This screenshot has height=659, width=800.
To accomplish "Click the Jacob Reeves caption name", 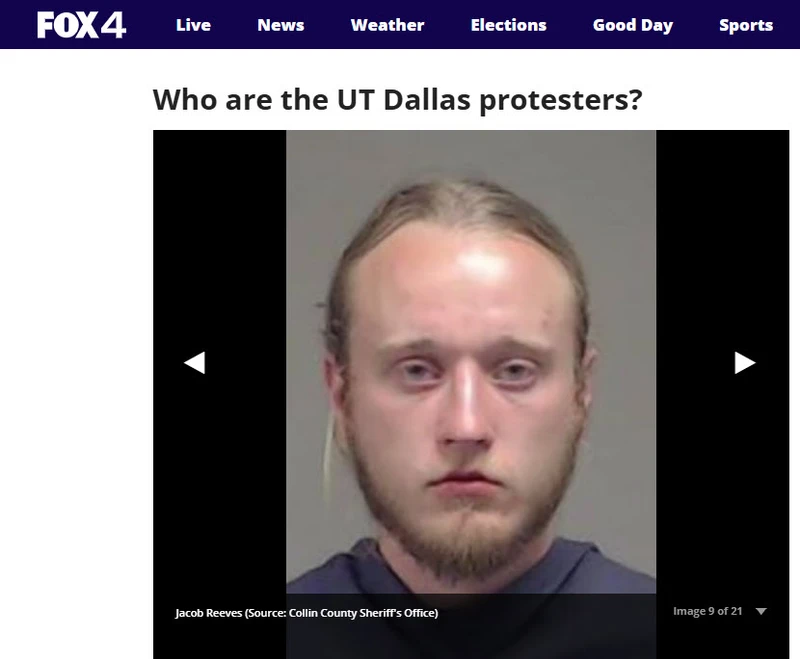I will pos(209,613).
